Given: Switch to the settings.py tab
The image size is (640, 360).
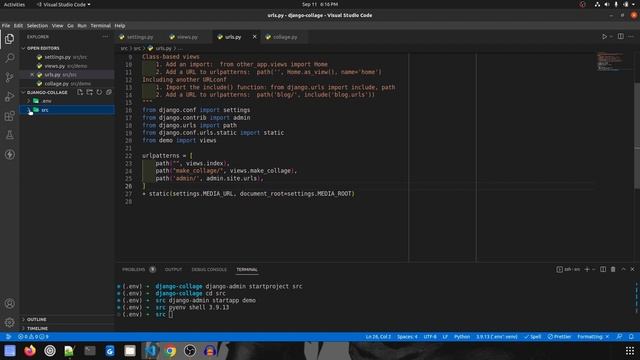Looking at the screenshot, I should 140,37.
